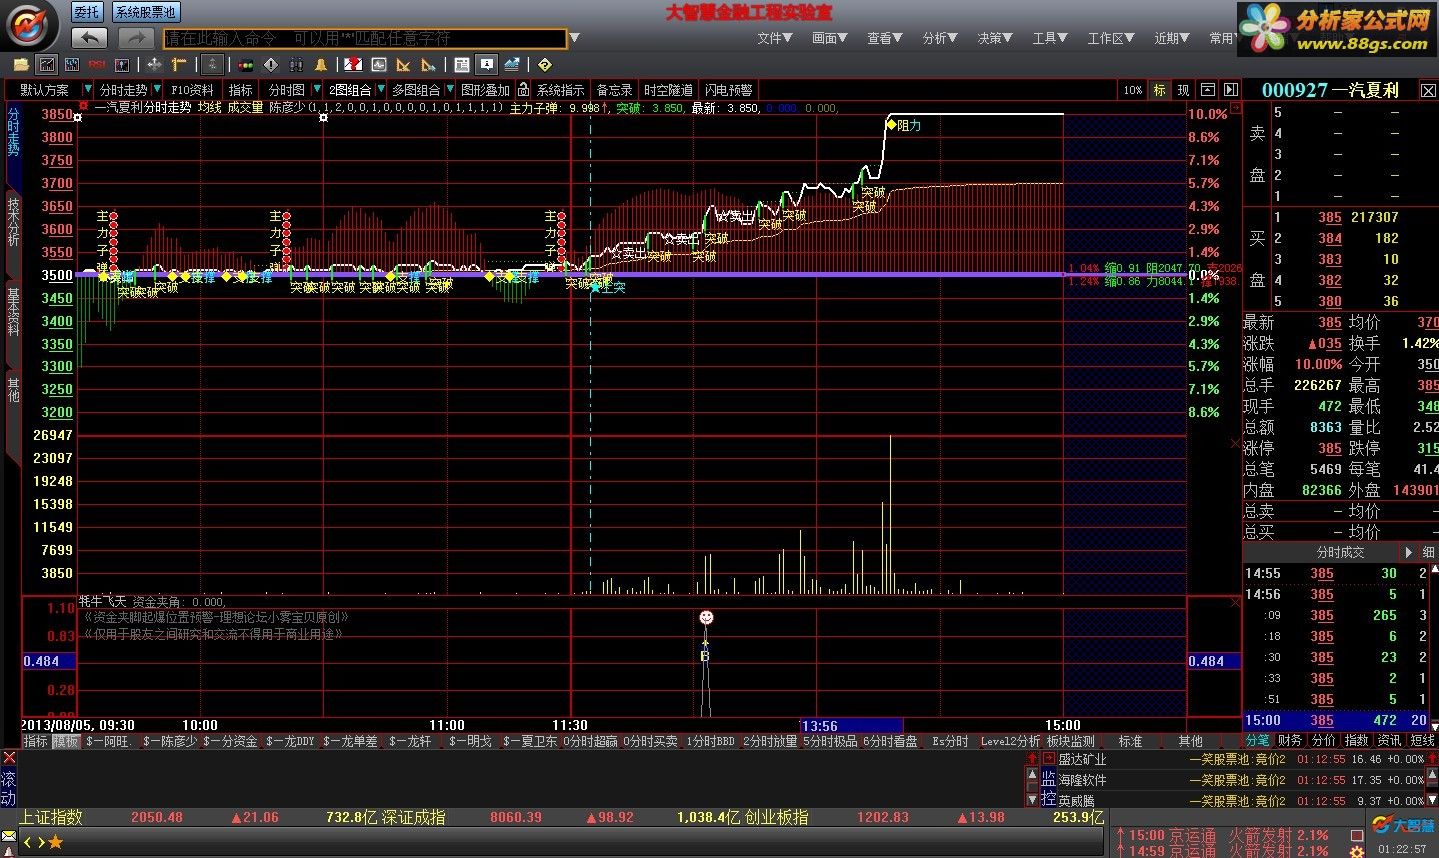1439x858 pixels.
Task: Open the 查看 menu
Action: (x=885, y=38)
